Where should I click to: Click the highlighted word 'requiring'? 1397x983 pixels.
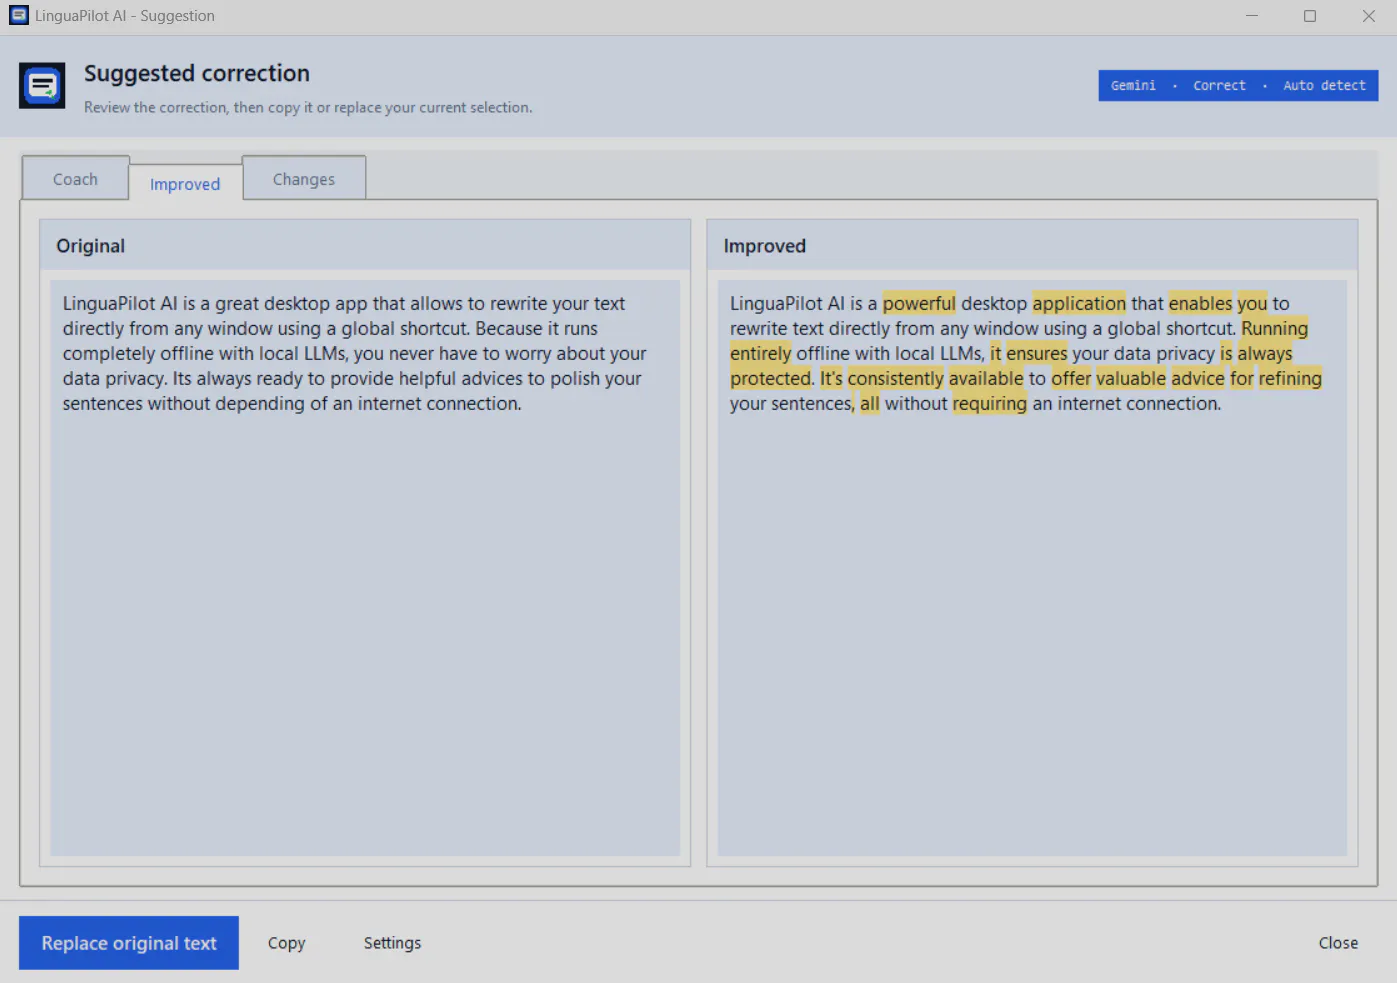tap(990, 403)
